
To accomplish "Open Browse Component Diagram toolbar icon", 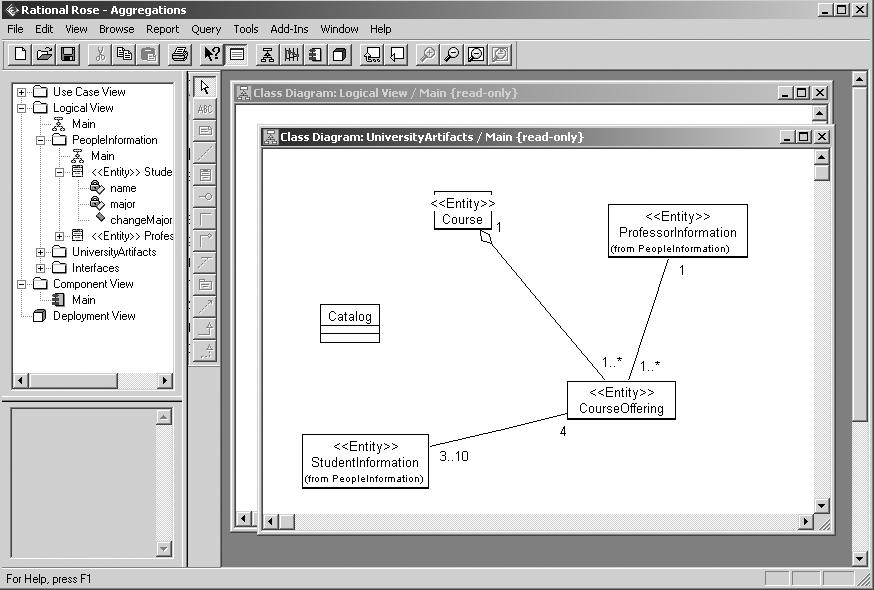I will pyautogui.click(x=315, y=55).
